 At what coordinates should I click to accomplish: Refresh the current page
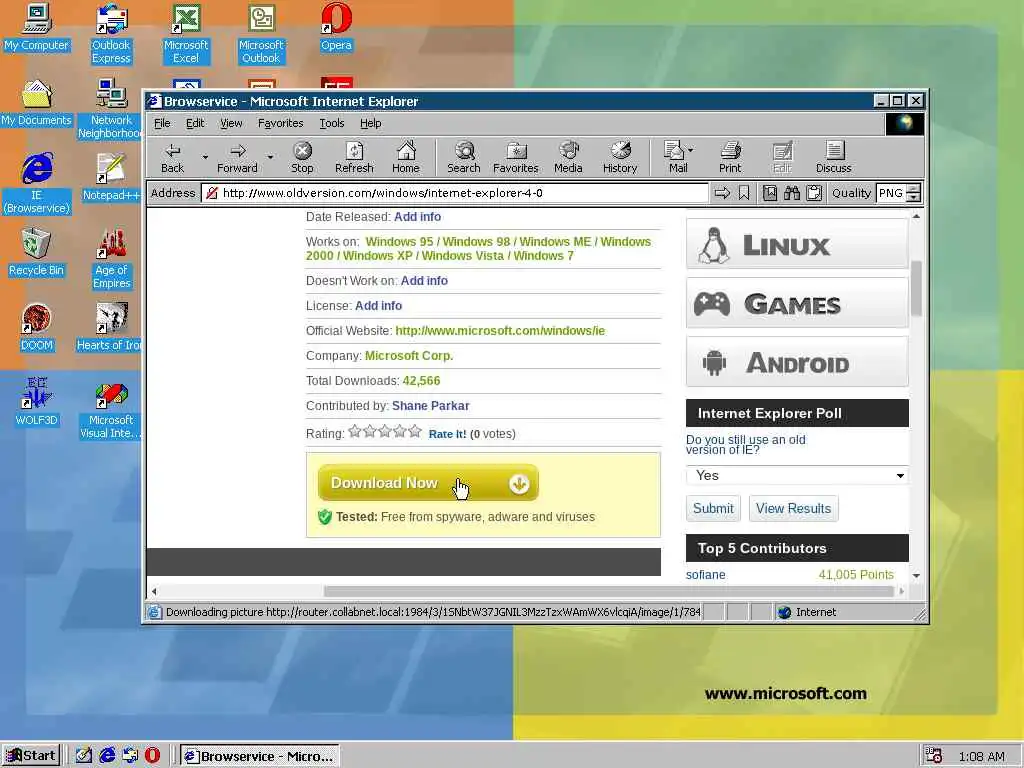click(354, 158)
